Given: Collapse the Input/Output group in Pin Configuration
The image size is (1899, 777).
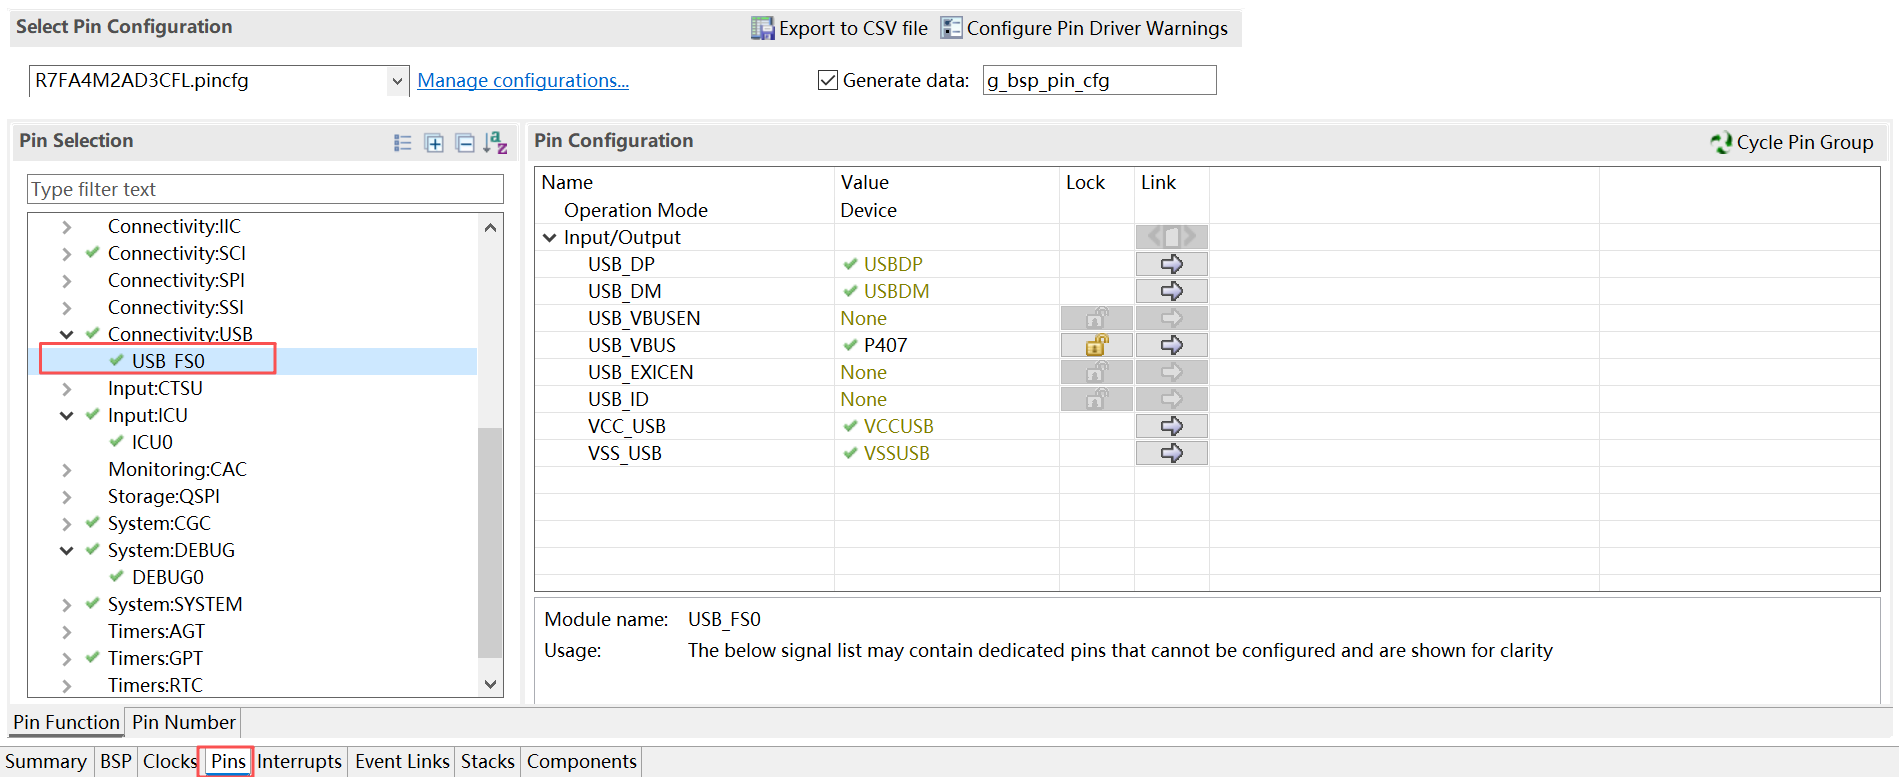Looking at the screenshot, I should (550, 237).
